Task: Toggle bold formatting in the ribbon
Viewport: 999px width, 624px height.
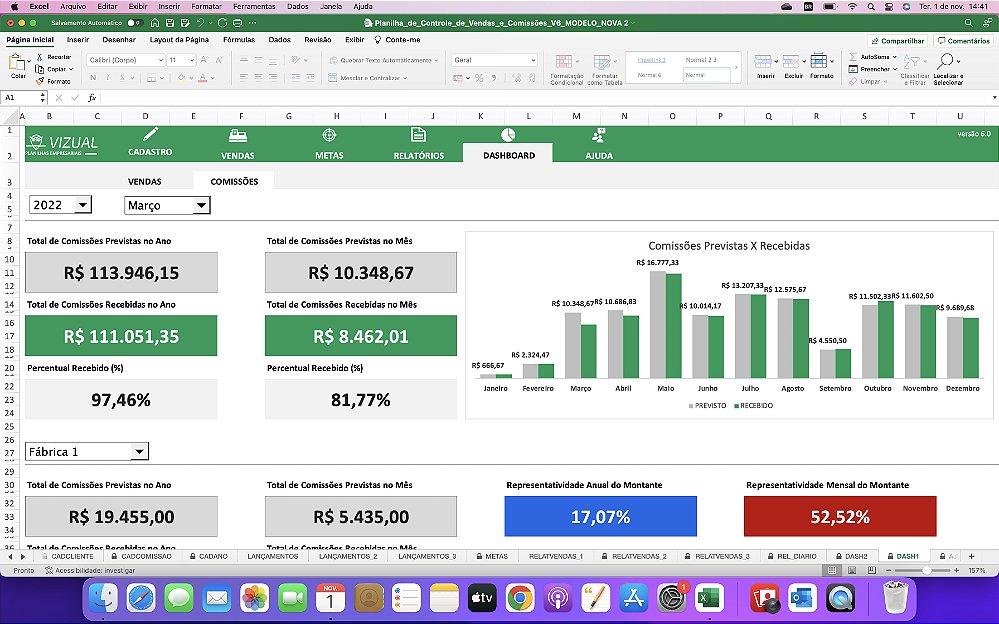Action: click(93, 77)
